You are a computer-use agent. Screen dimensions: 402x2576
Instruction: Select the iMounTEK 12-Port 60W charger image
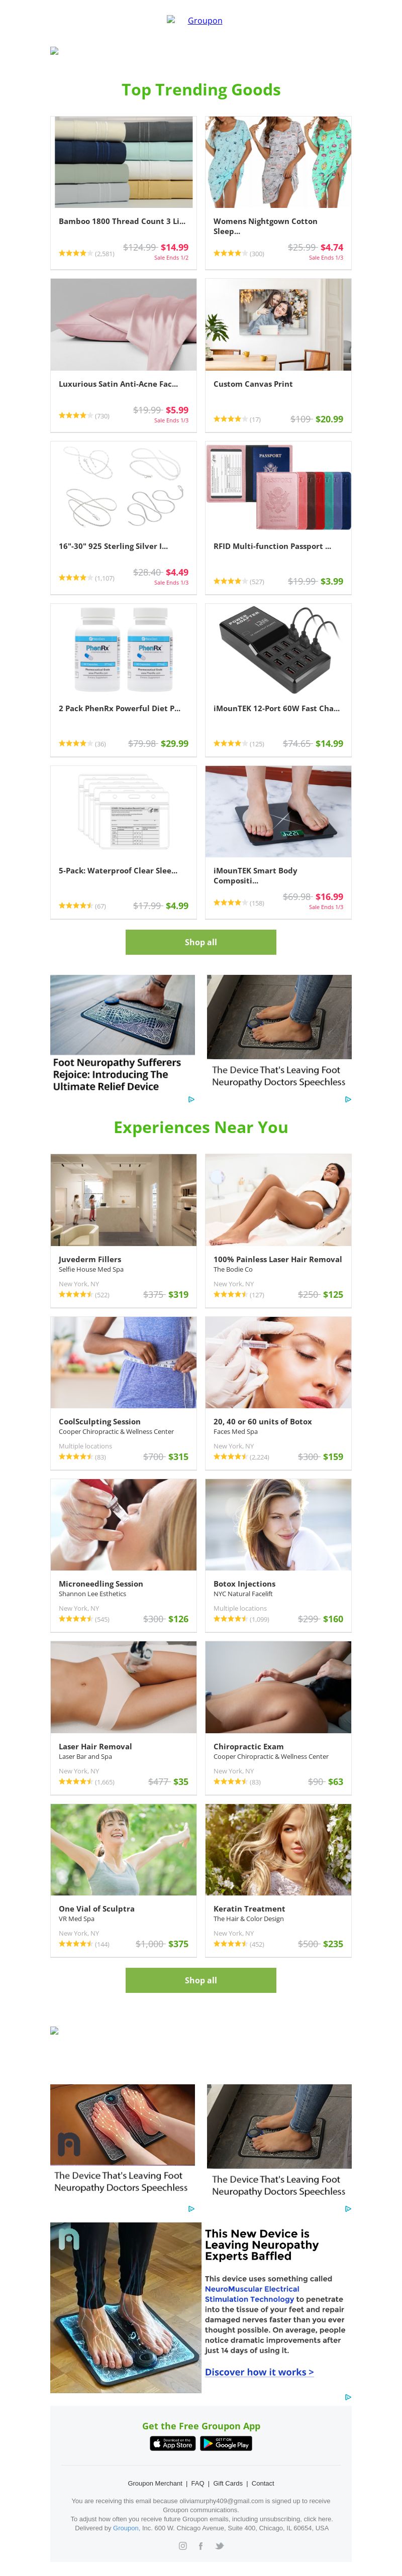(278, 649)
